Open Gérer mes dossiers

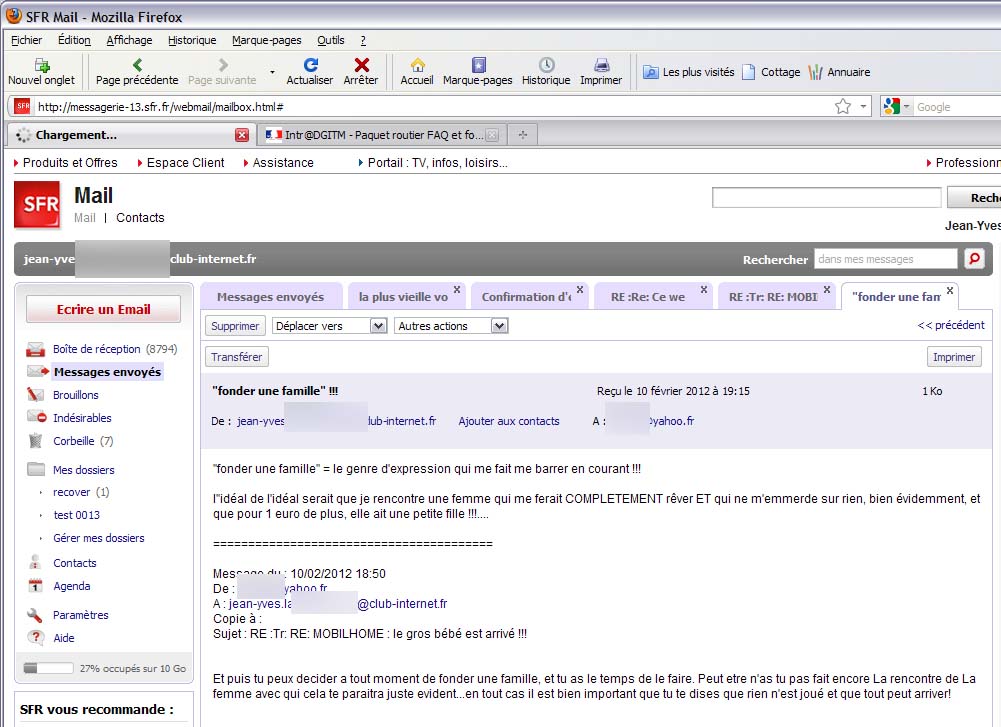pyautogui.click(x=98, y=538)
